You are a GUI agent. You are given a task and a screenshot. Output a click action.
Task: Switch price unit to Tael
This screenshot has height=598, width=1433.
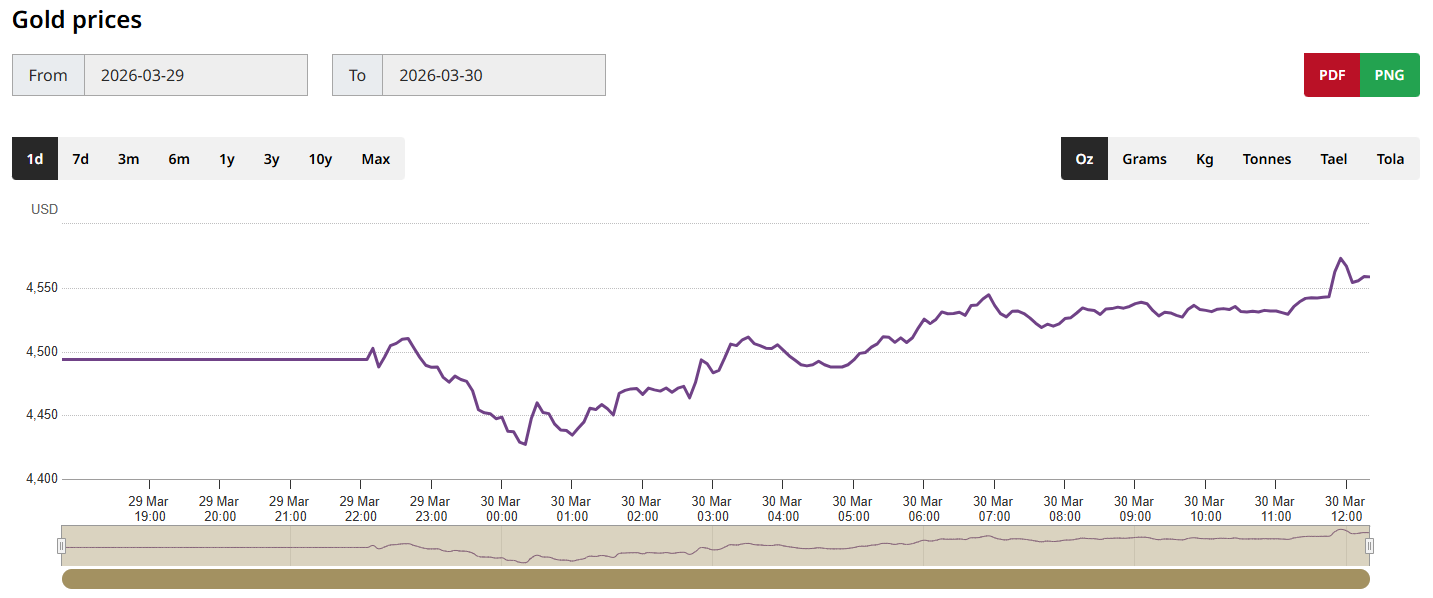(1334, 159)
